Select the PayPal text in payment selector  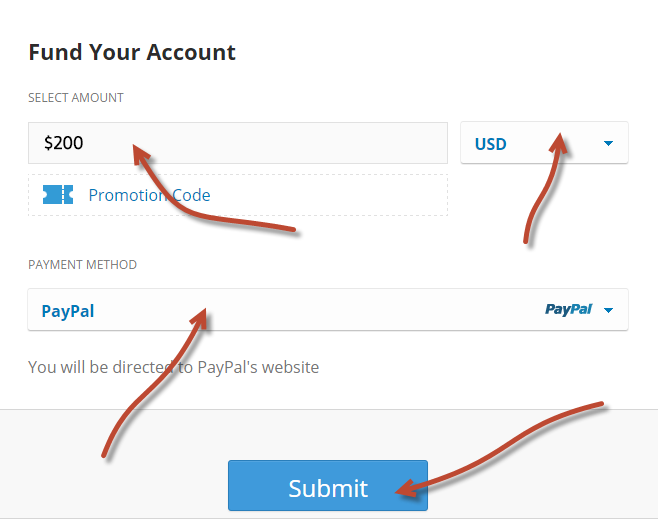[68, 311]
